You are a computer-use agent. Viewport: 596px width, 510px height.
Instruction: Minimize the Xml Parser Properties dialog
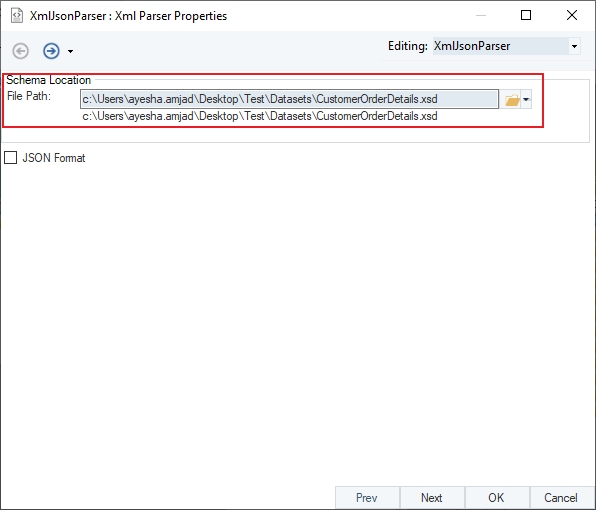click(481, 15)
